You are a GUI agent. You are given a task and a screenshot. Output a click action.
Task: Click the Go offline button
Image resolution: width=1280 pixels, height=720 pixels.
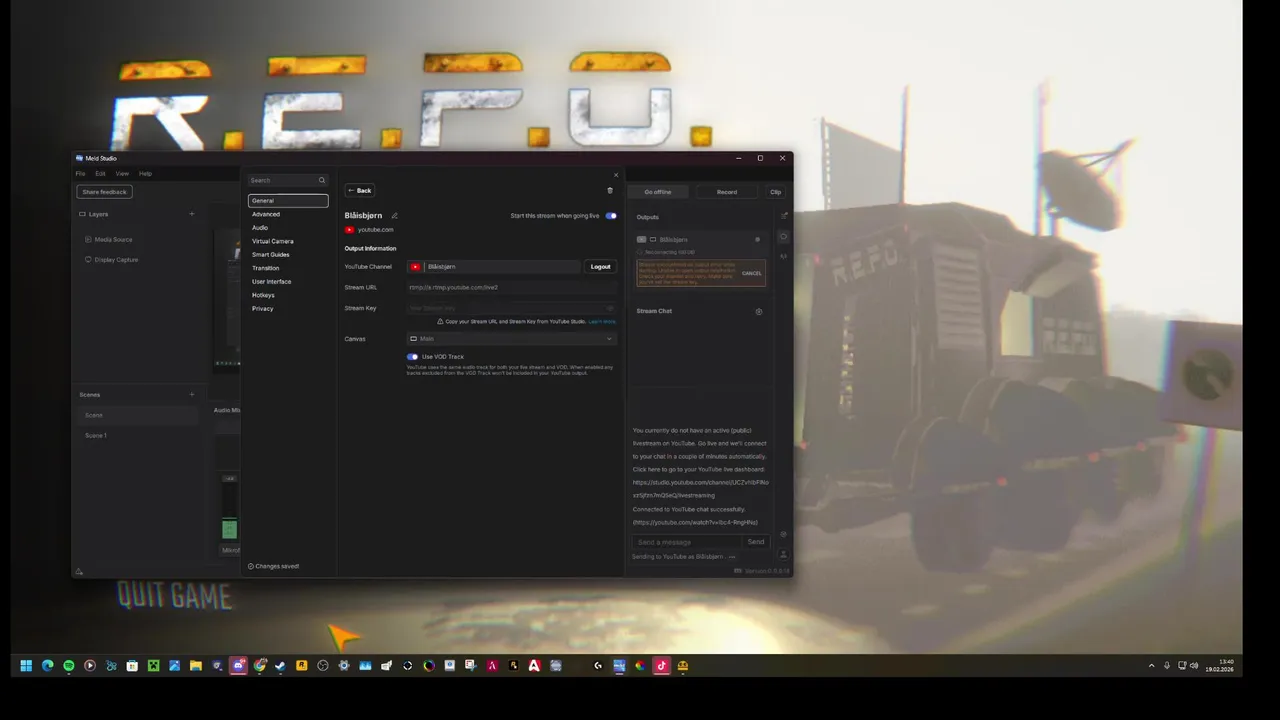(657, 192)
